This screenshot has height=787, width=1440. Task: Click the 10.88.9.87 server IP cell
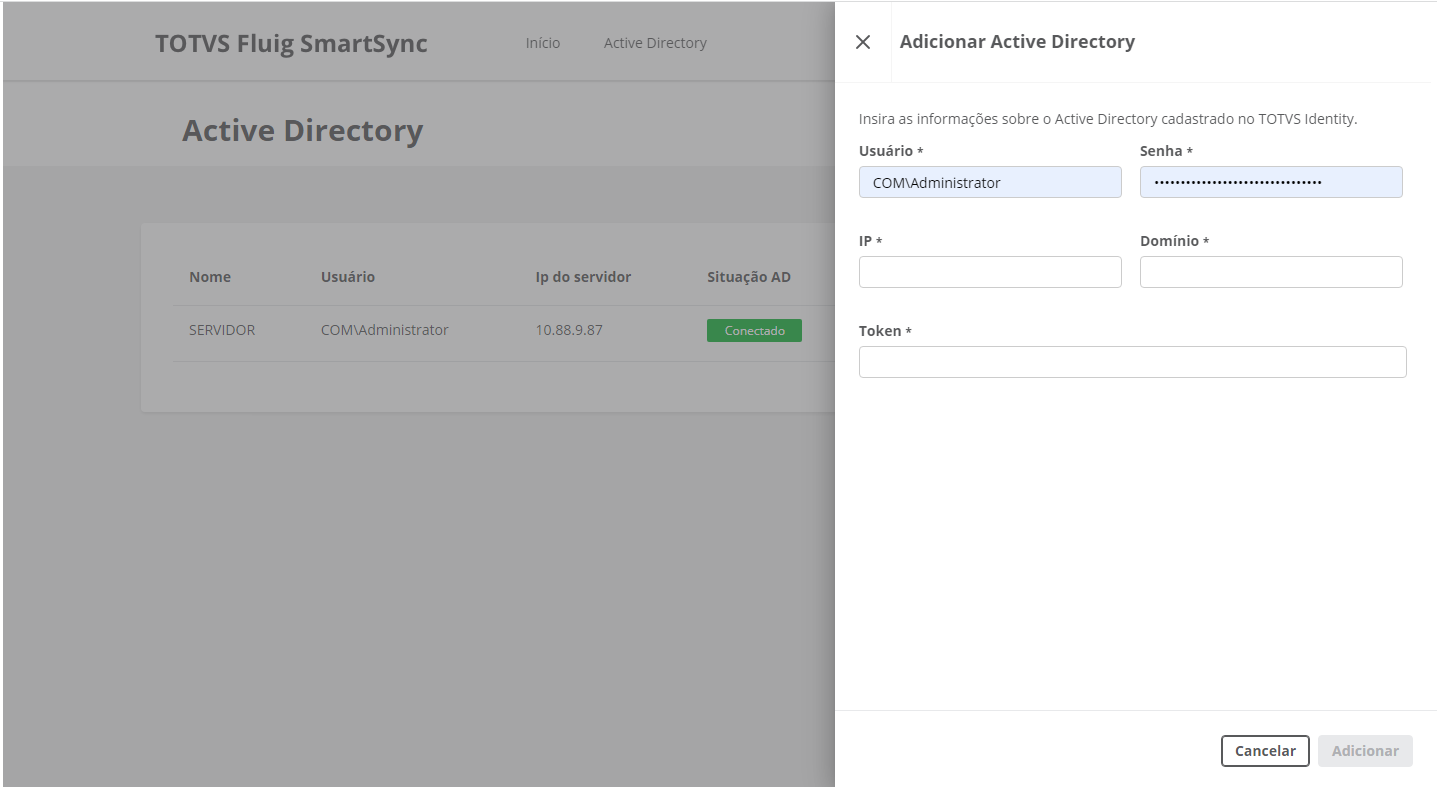pyautogui.click(x=569, y=330)
